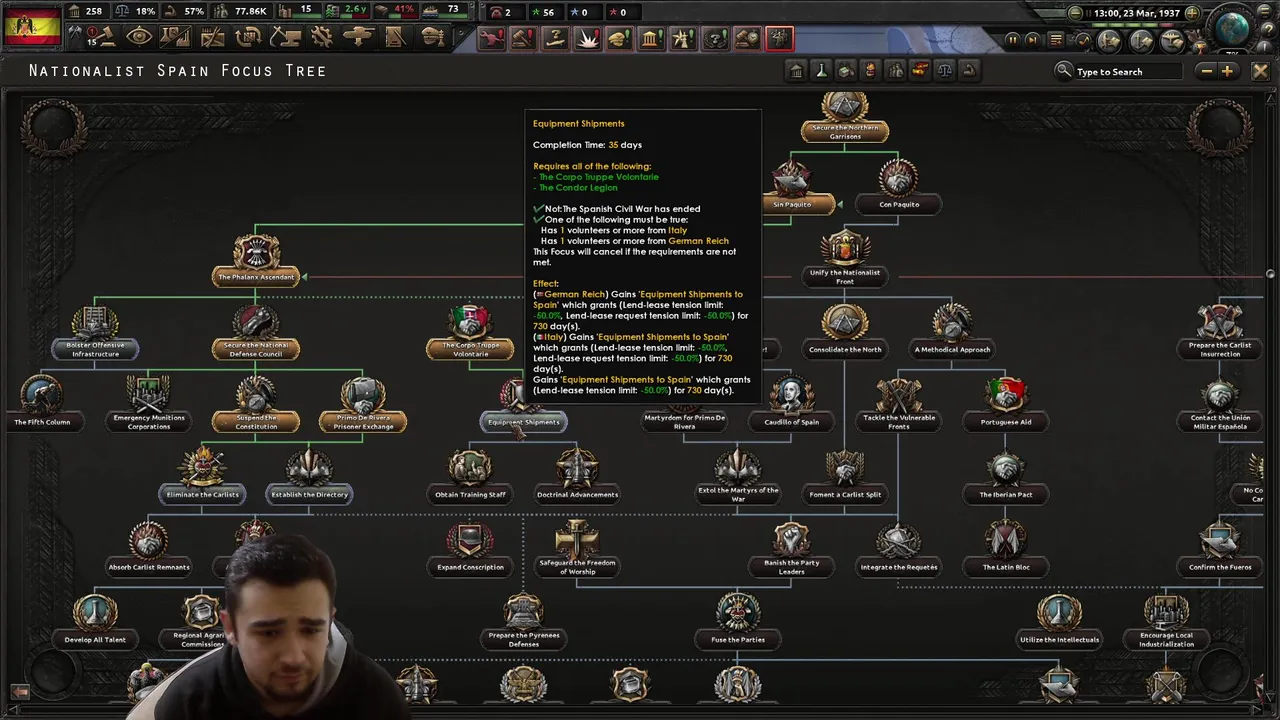1280x720 pixels.
Task: Click the factories counter showing 15
Action: tap(297, 10)
